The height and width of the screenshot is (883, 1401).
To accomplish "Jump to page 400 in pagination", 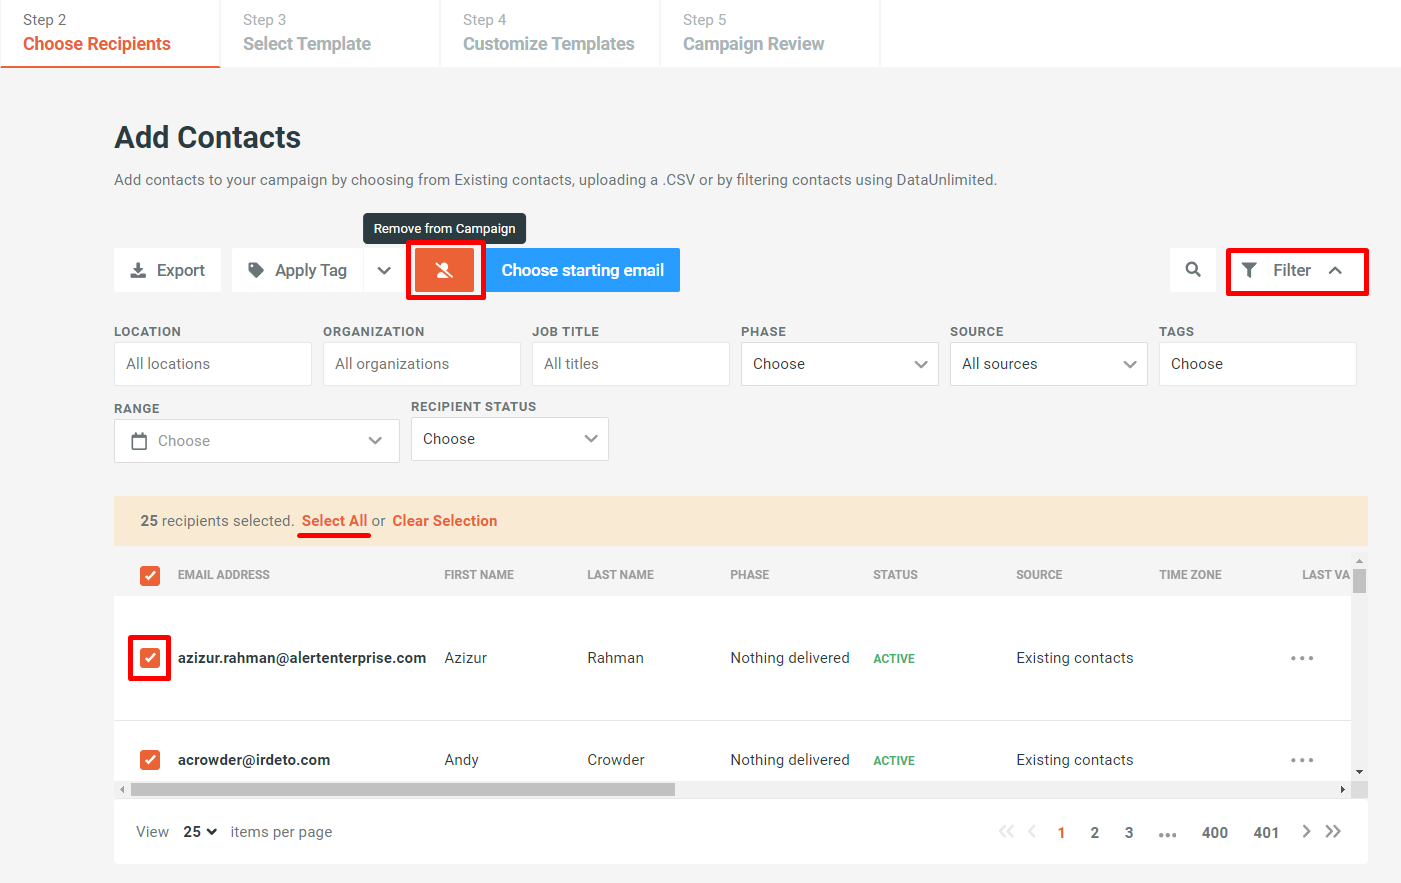I will pos(1214,831).
